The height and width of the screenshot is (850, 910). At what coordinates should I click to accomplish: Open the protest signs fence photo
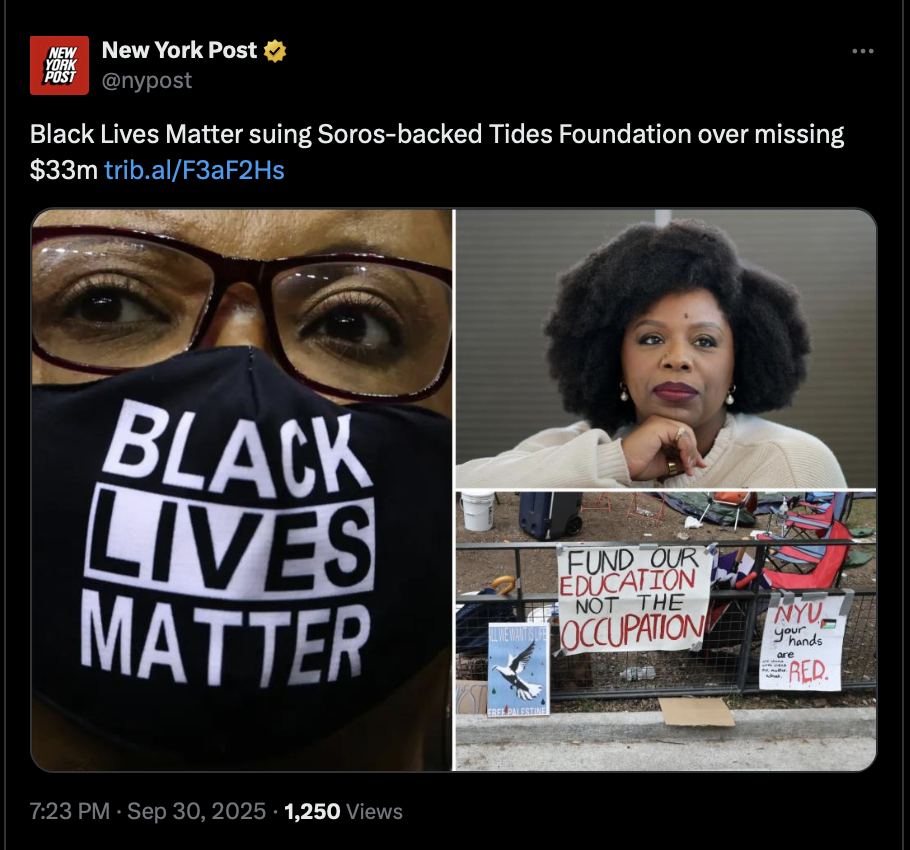[666, 631]
